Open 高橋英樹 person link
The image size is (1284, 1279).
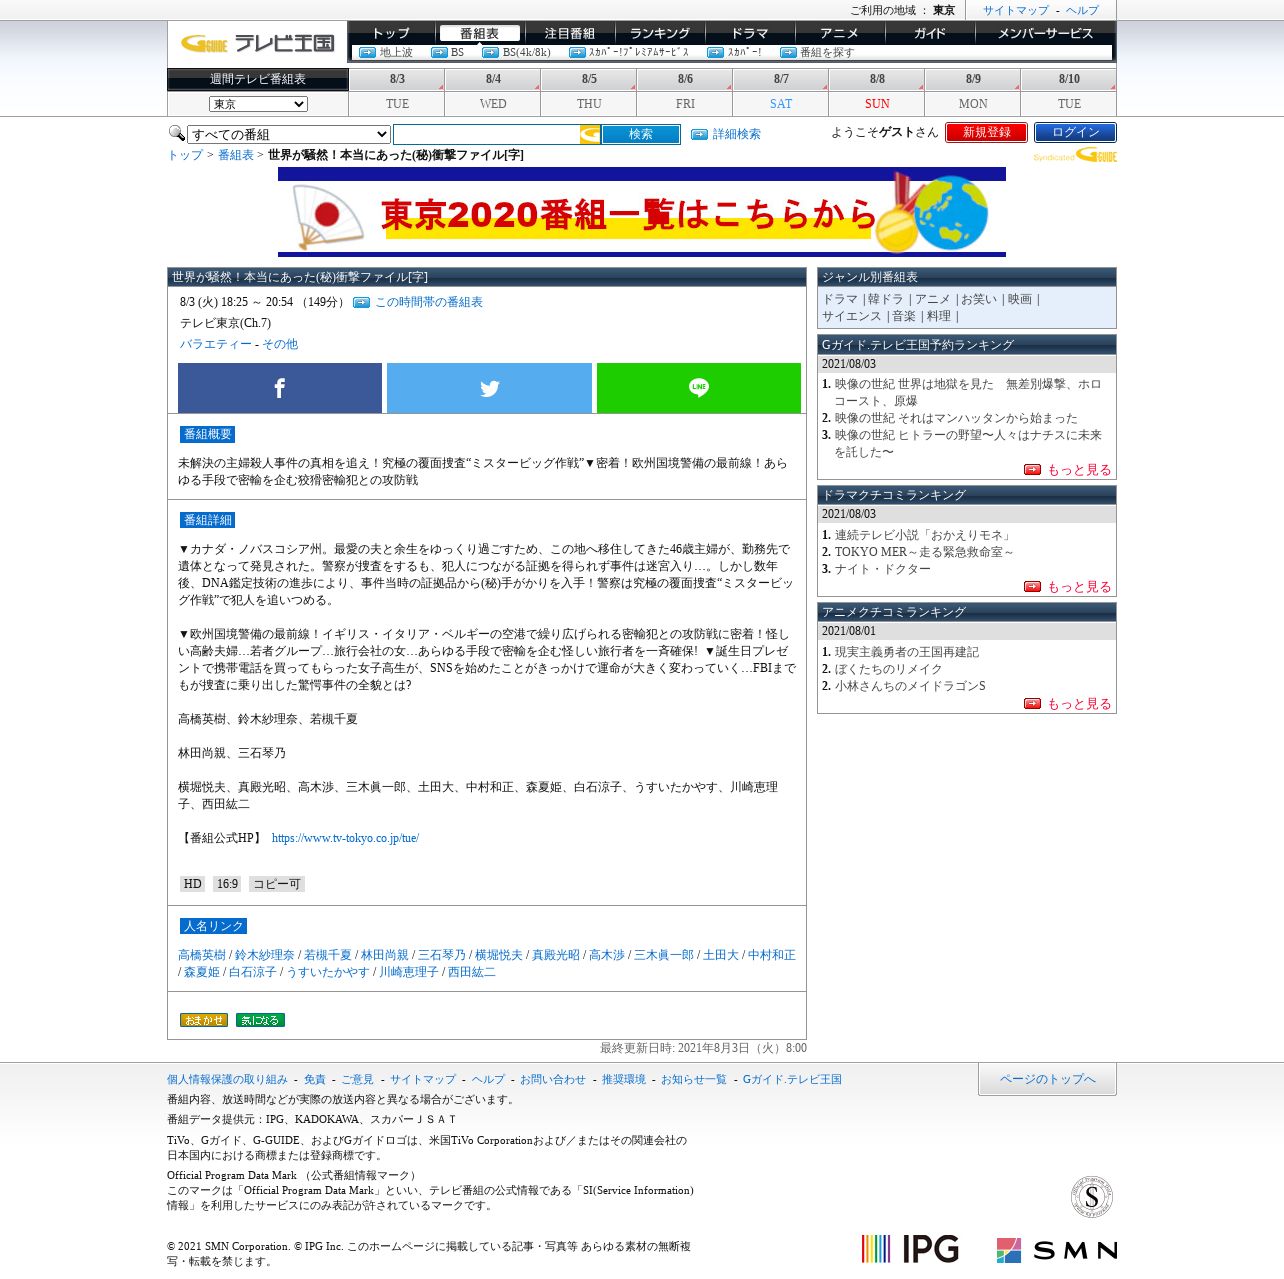202,955
